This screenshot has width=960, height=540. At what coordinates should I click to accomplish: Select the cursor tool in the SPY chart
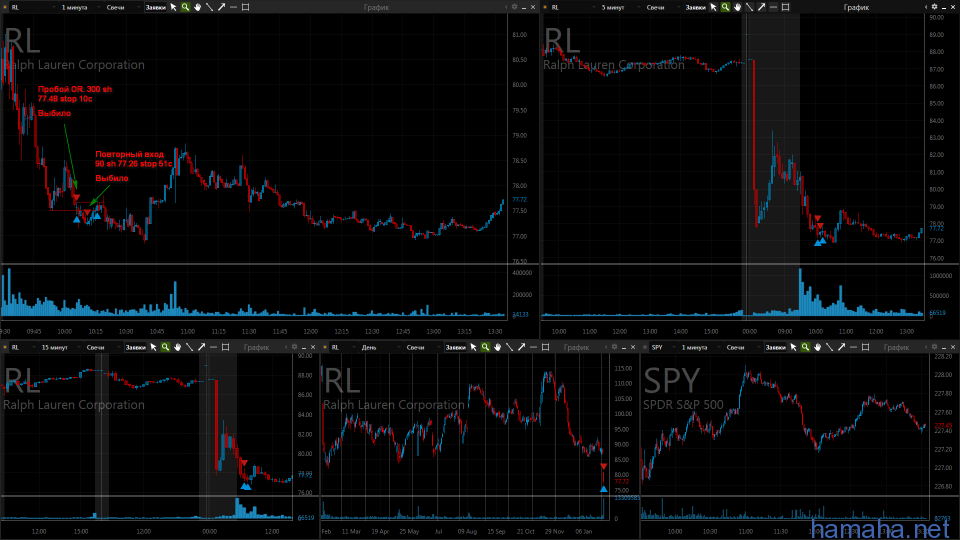[x=793, y=347]
